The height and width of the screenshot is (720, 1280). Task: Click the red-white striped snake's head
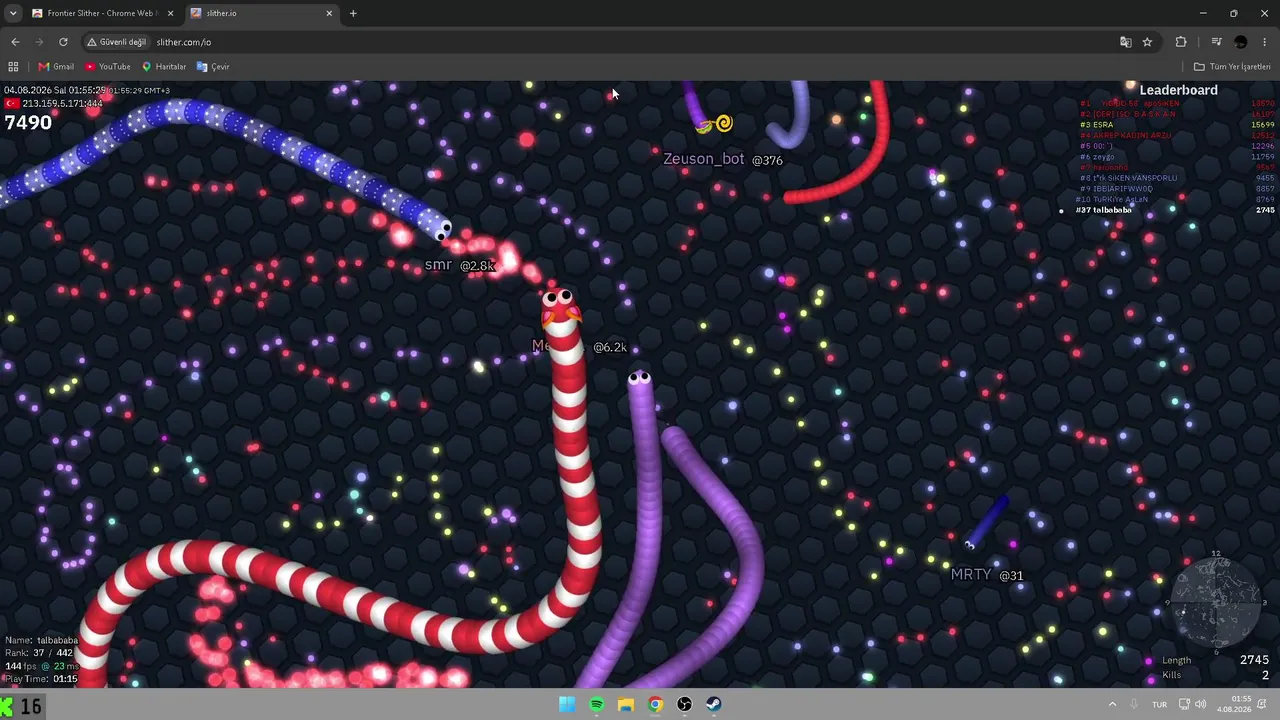pyautogui.click(x=559, y=306)
